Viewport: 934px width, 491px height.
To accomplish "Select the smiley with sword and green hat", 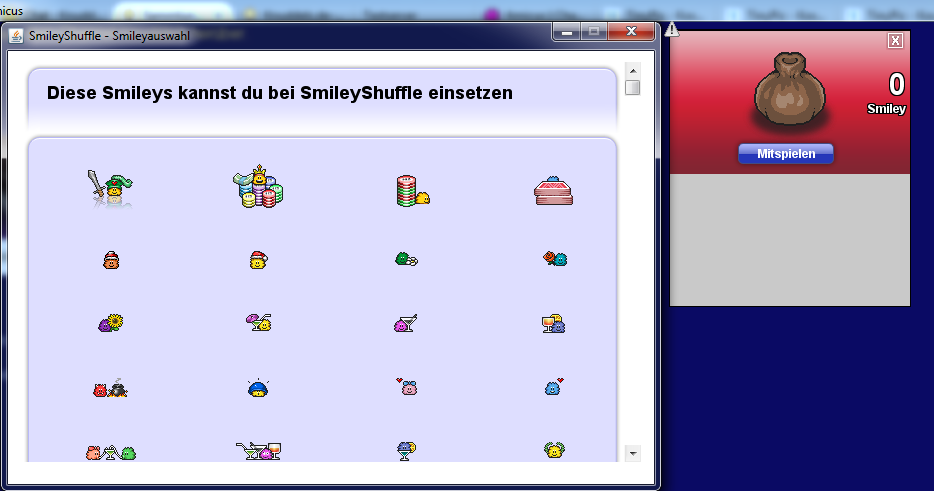I will coord(110,187).
